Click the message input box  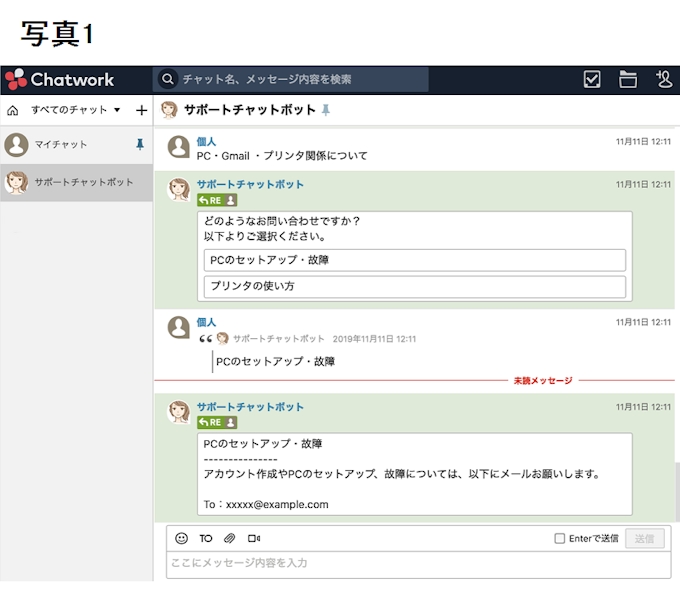click(x=417, y=564)
